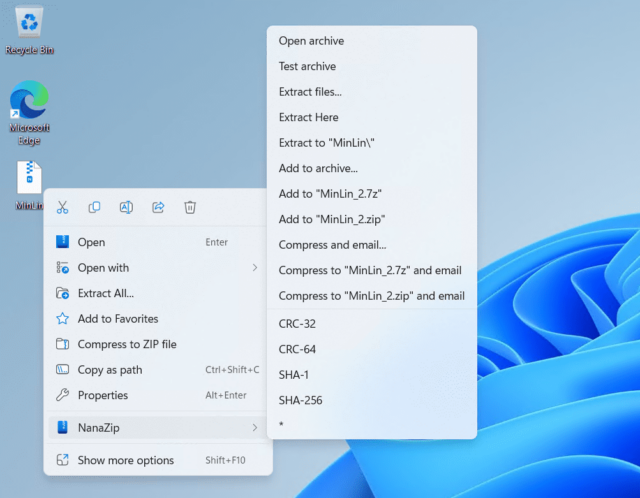
Task: Click the Rename icon in context menu
Action: click(126, 207)
